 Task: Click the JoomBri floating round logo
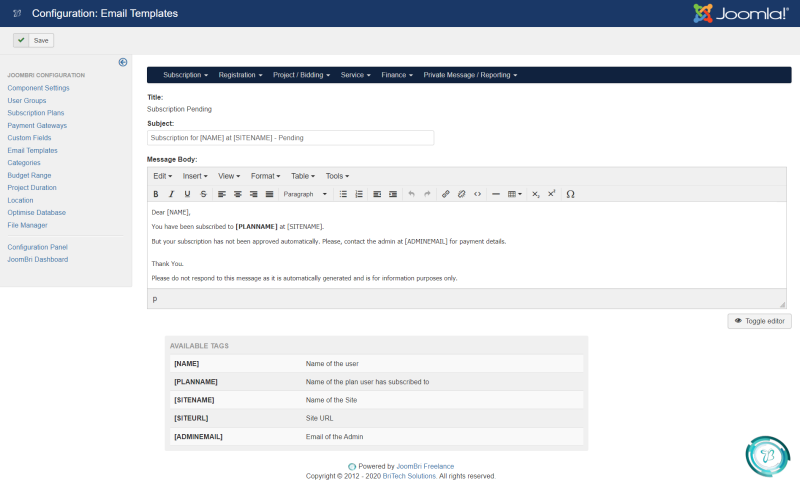(x=767, y=456)
